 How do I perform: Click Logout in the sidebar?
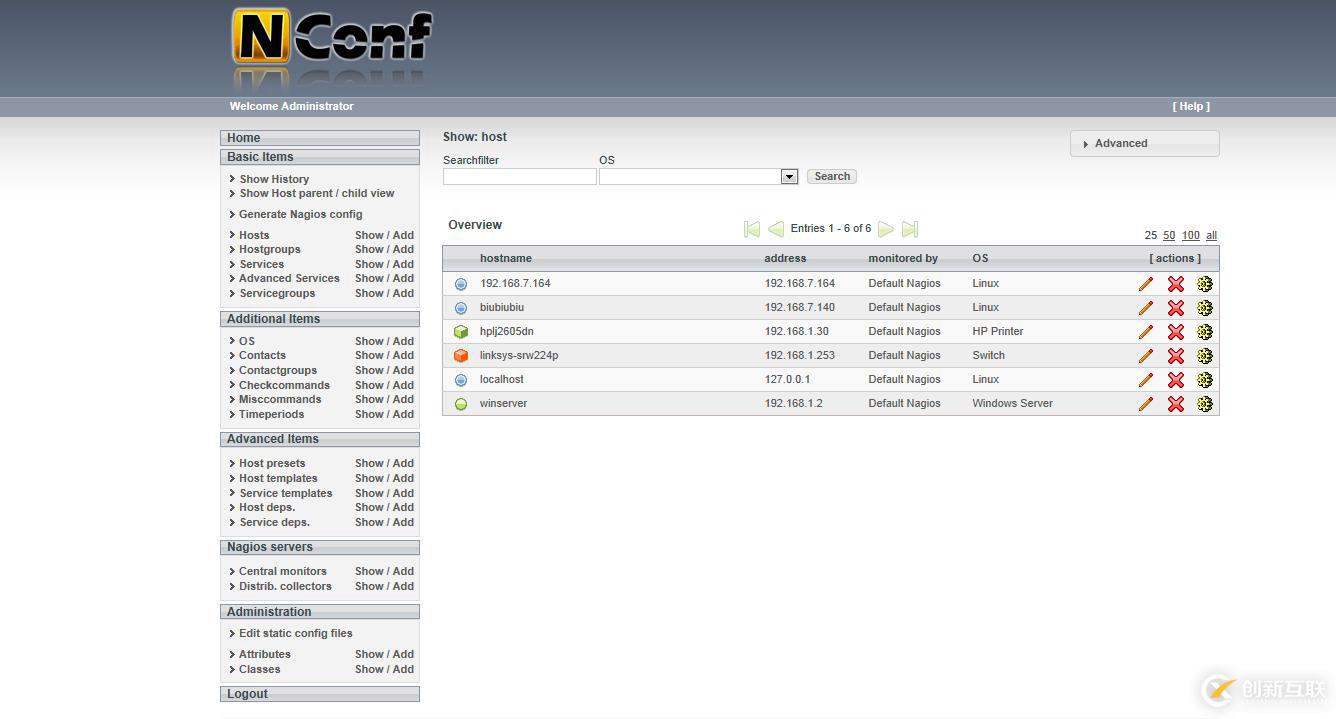pos(320,694)
